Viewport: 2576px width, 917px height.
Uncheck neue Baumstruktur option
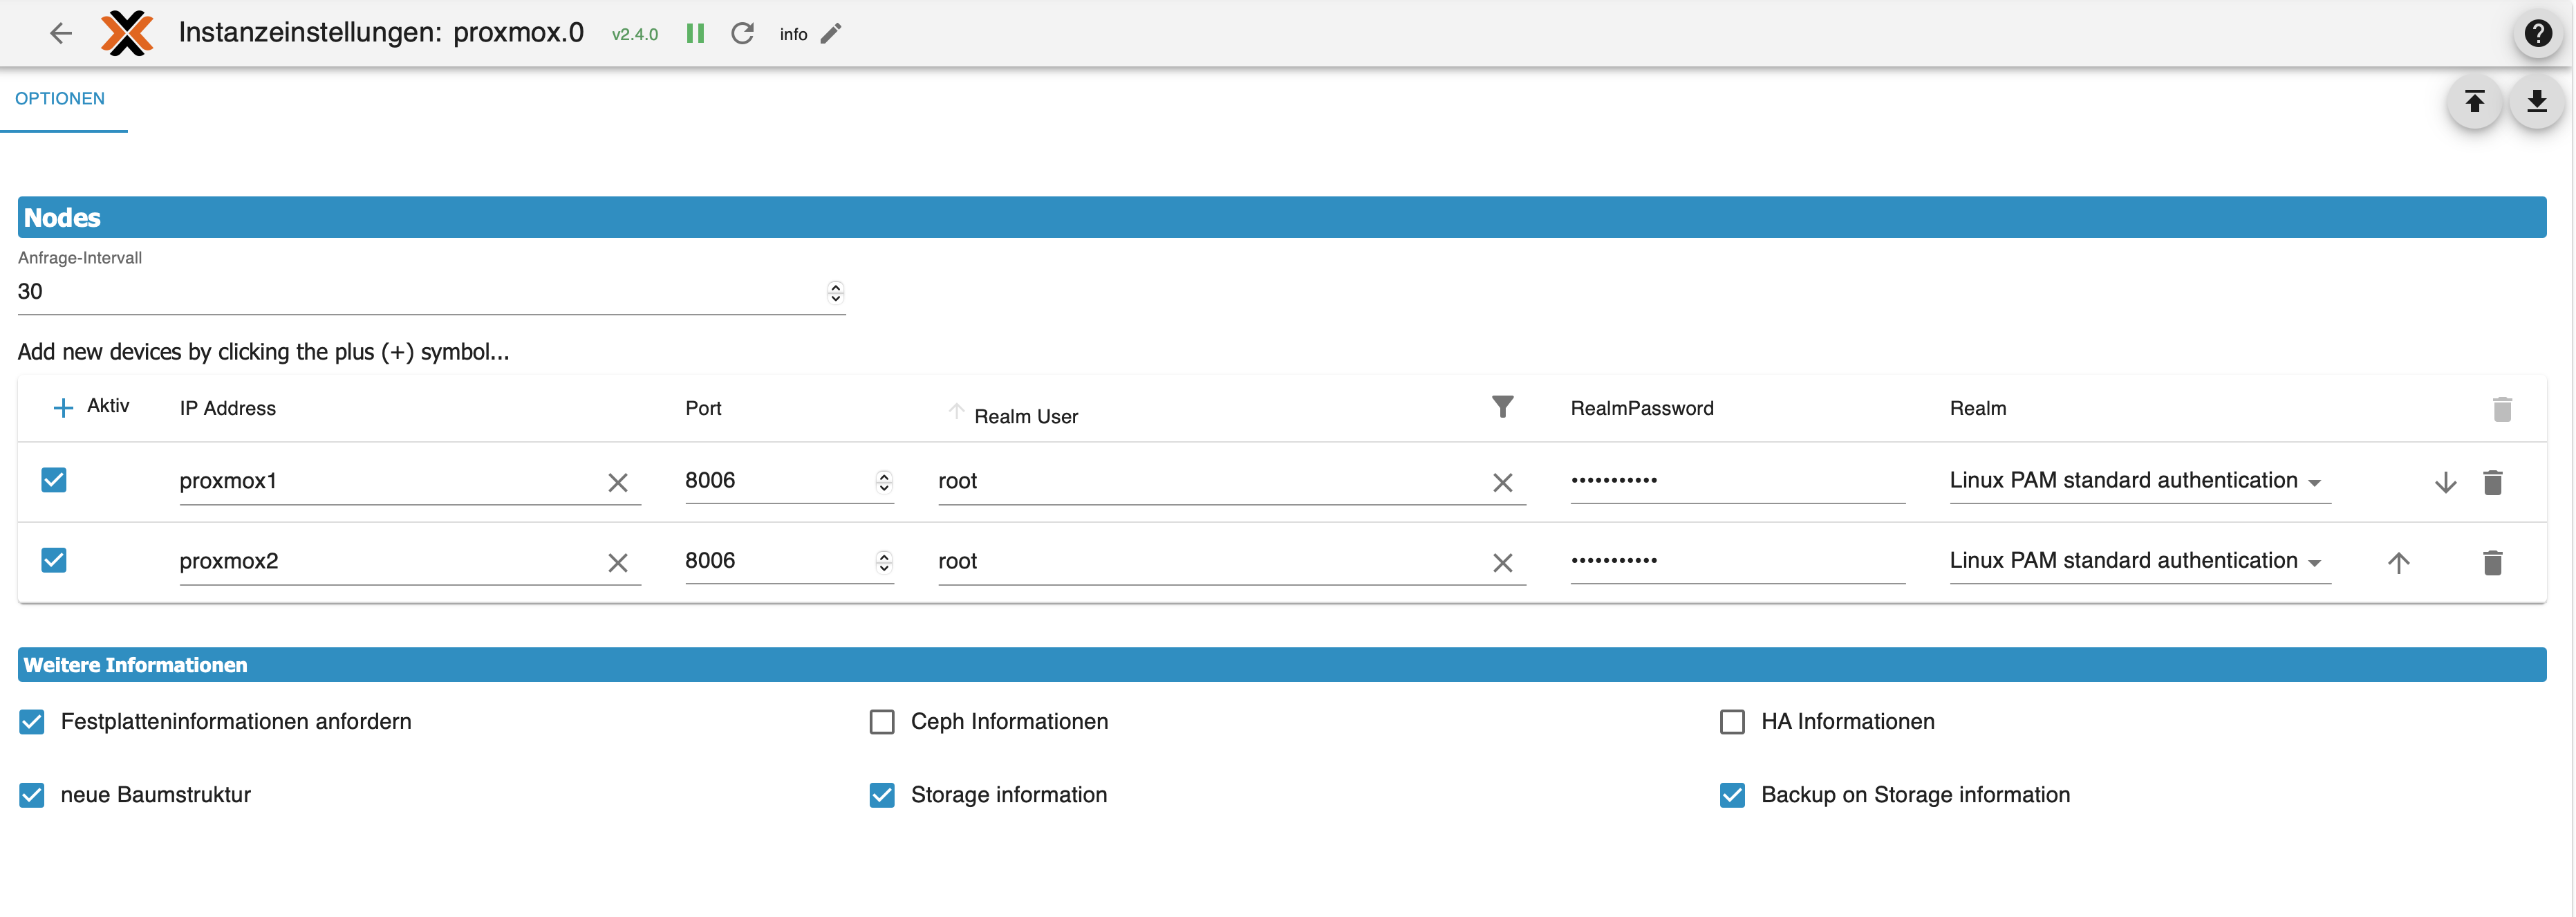[x=32, y=795]
